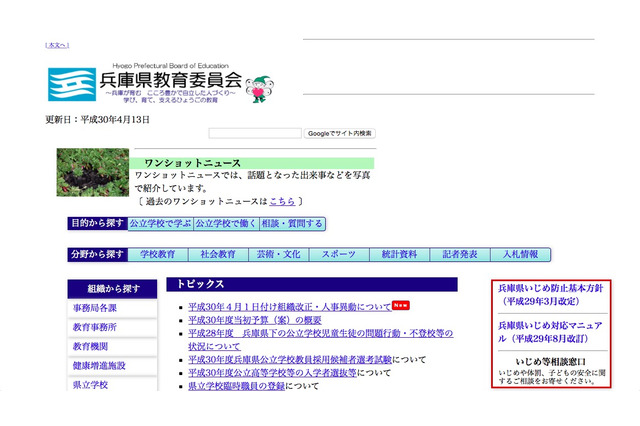Click the fairy mascot character image
640x426 pixels.
260,88
